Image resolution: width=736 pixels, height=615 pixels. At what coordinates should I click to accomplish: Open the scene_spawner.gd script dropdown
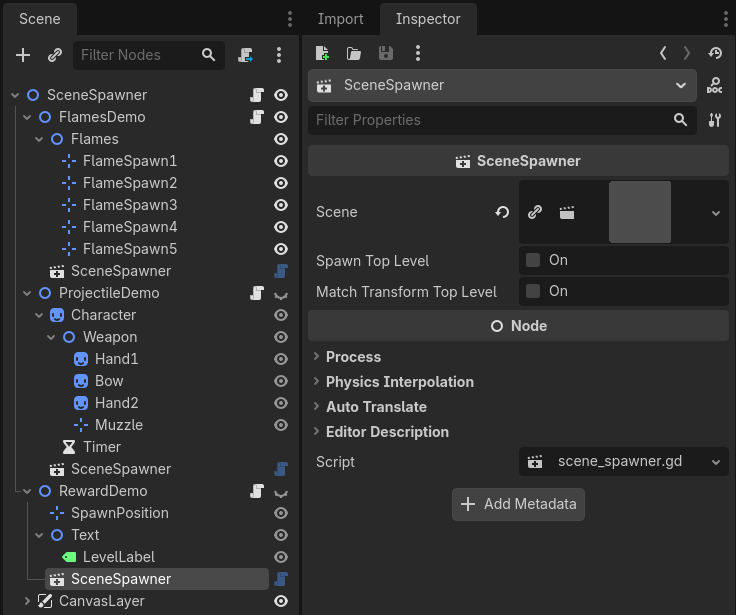point(715,462)
